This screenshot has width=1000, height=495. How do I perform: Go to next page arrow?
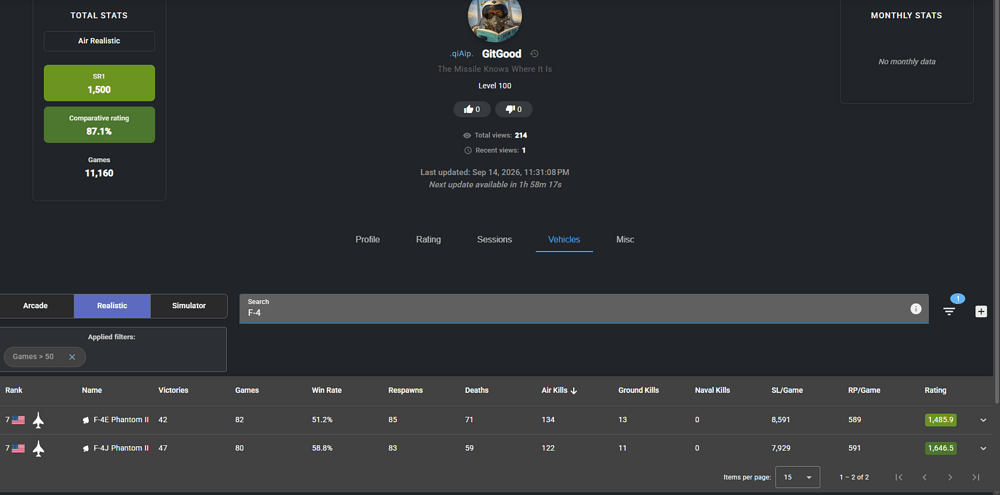tap(950, 477)
